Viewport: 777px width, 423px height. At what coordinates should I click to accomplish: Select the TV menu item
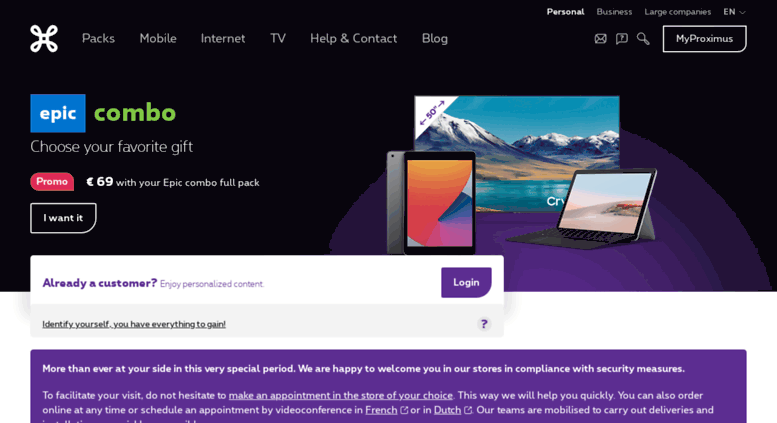(278, 39)
